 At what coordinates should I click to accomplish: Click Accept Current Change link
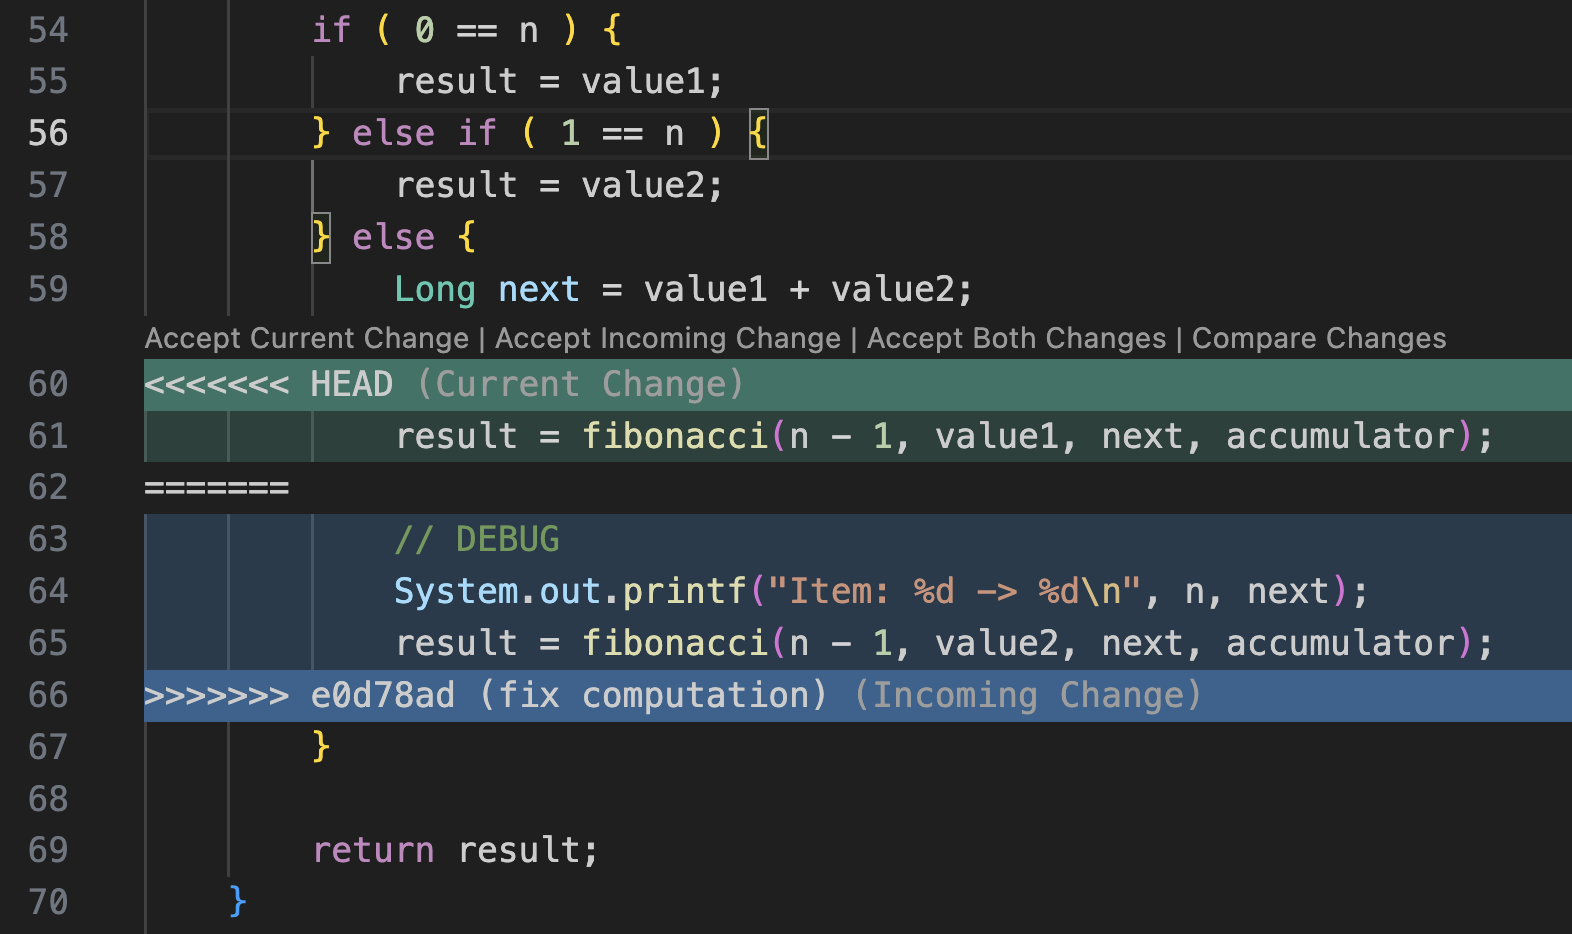click(x=307, y=338)
